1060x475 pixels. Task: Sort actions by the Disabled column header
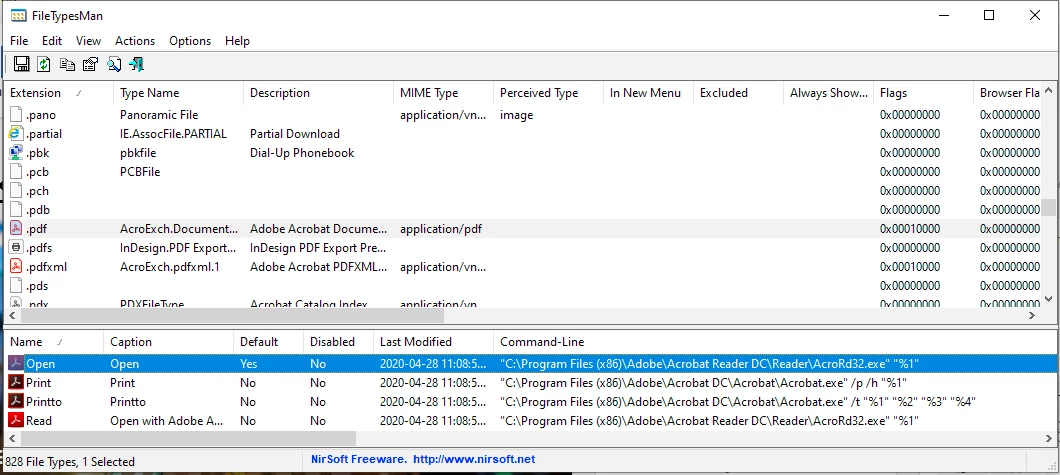pyautogui.click(x=338, y=342)
